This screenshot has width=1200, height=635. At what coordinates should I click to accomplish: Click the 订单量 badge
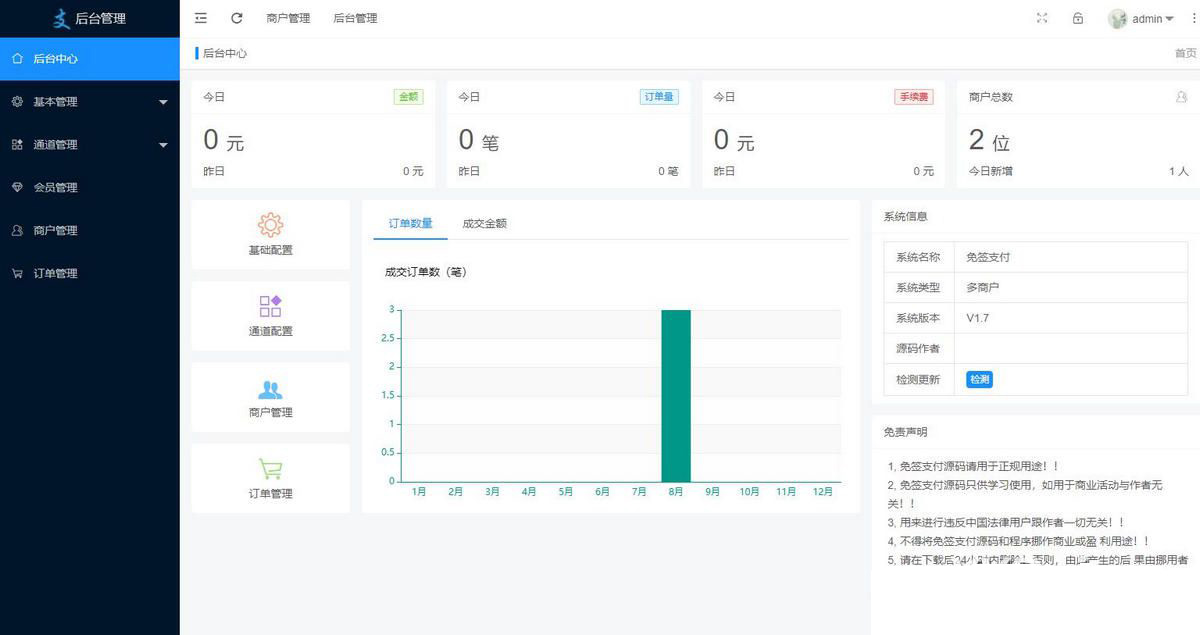click(659, 97)
